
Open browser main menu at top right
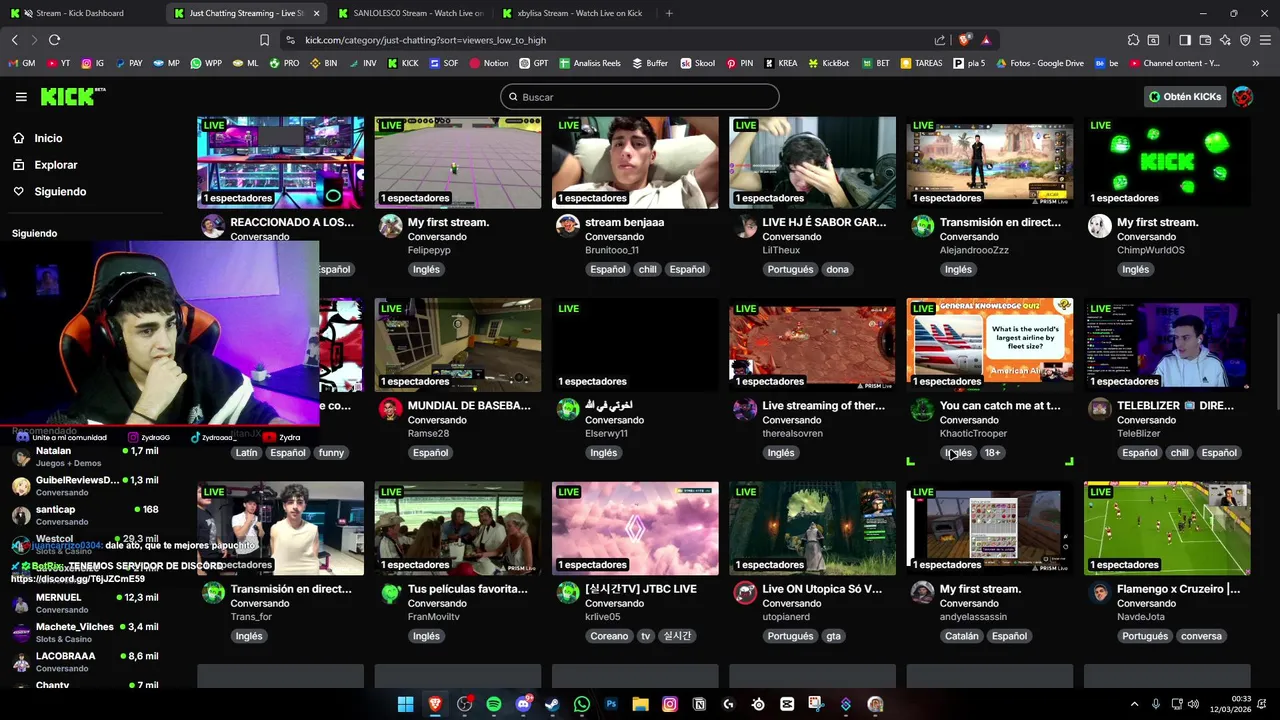1265,40
